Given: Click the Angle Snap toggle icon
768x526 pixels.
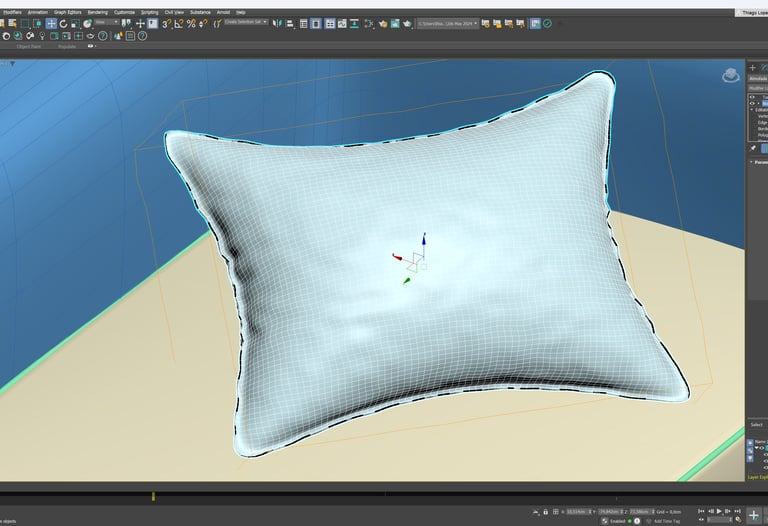Looking at the screenshot, I should point(178,23).
